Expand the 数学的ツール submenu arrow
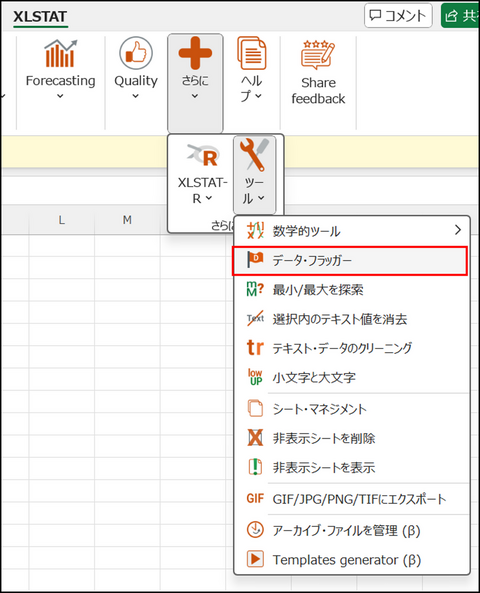 point(458,230)
